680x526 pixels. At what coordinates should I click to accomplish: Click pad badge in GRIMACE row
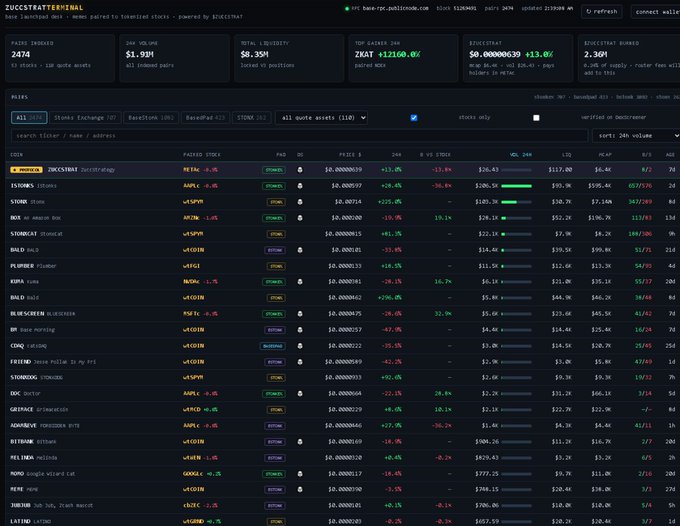(276, 410)
